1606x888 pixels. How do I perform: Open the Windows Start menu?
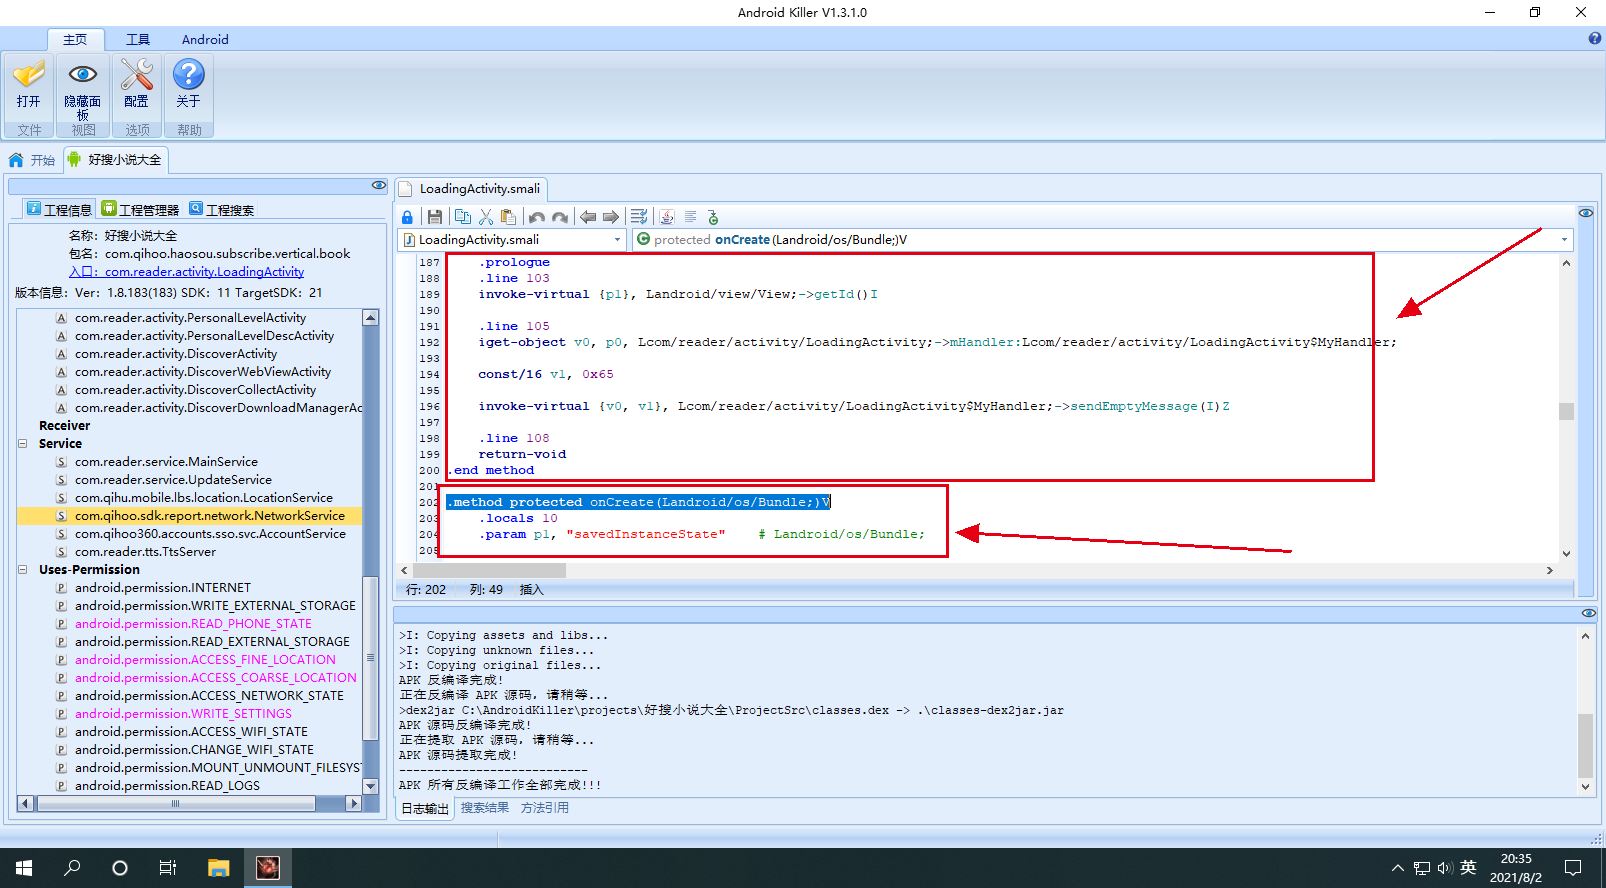24,868
